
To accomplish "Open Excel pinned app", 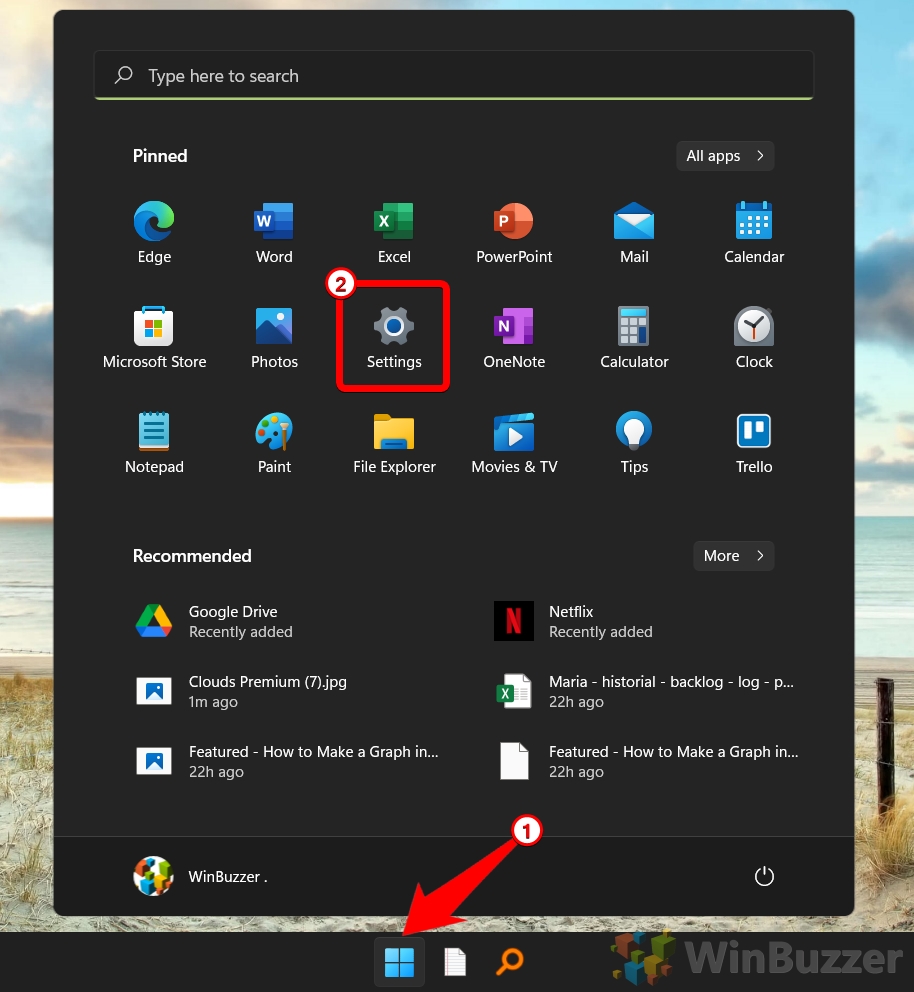I will tap(394, 232).
